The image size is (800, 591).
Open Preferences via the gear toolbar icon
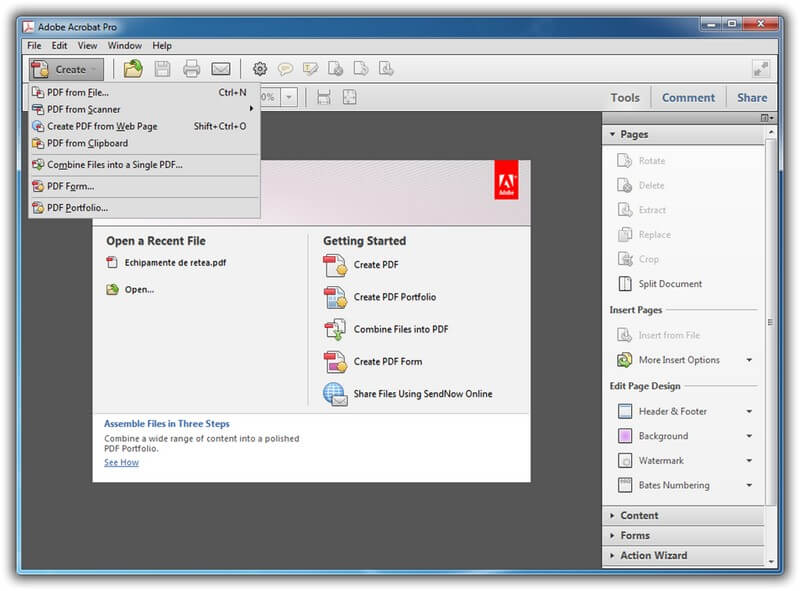coord(260,69)
